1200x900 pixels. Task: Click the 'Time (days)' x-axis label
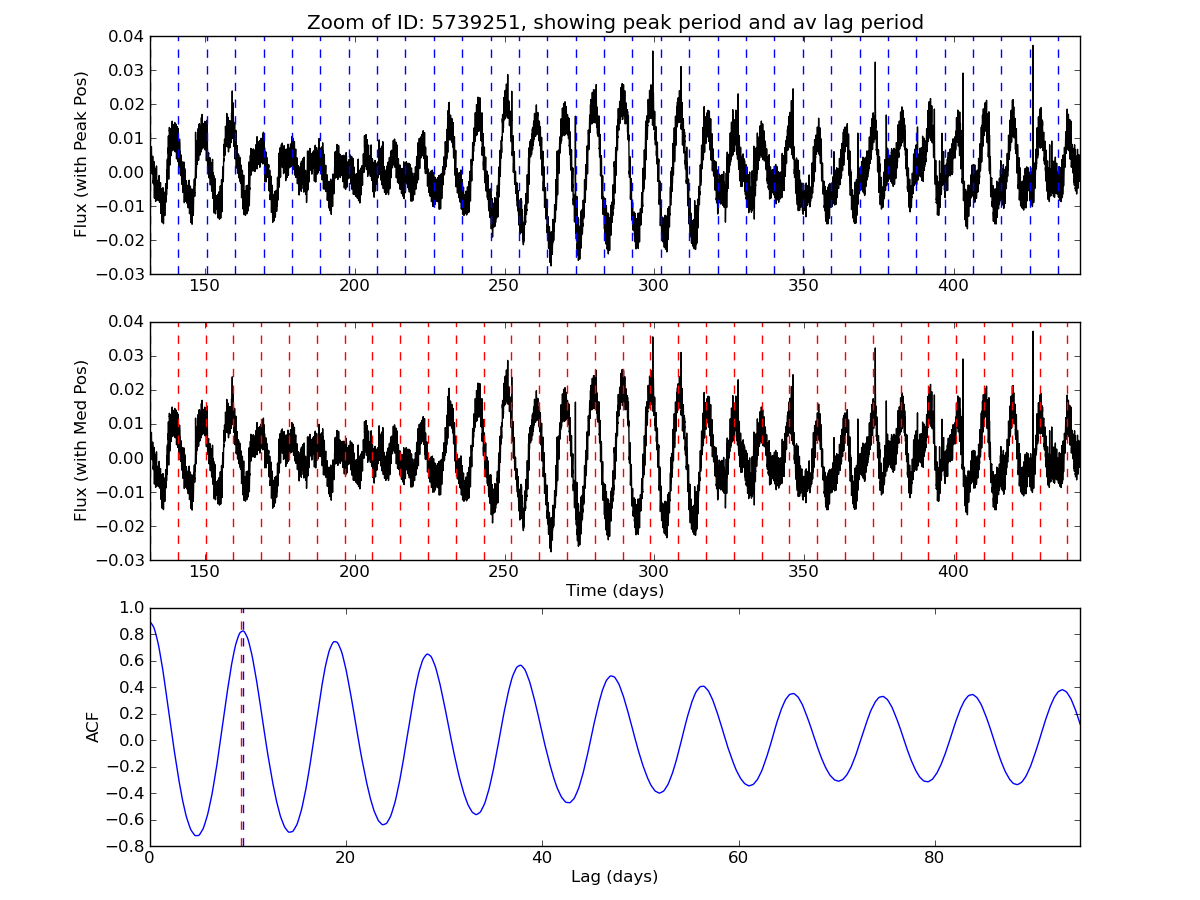coord(614,591)
